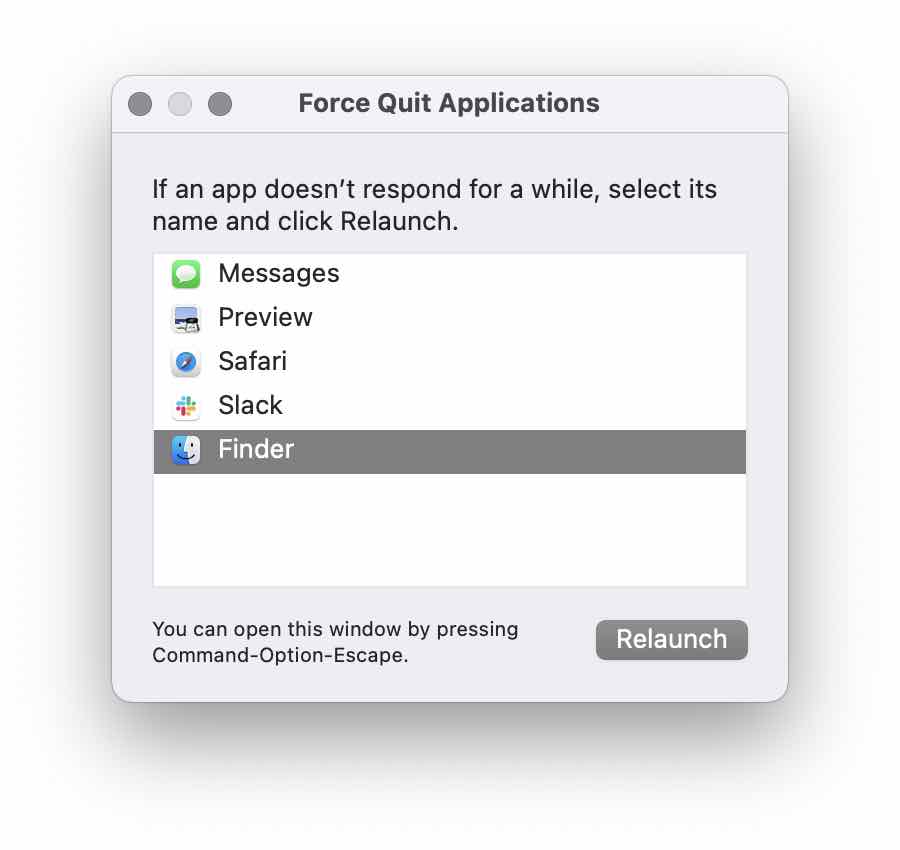Image resolution: width=900 pixels, height=850 pixels.
Task: Click the green Messages app icon
Action: pyautogui.click(x=186, y=274)
